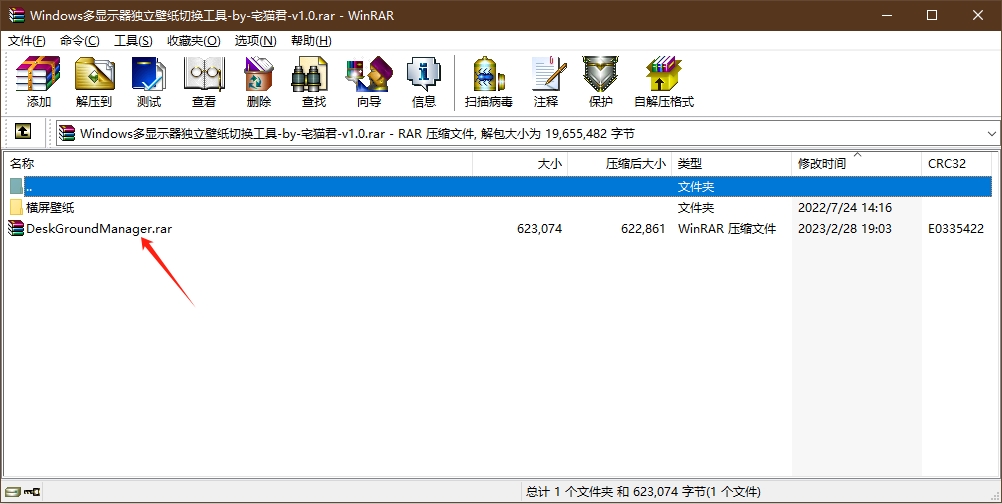Image resolution: width=1002 pixels, height=504 pixels.
Task: Click date cell 2022/7/24 14:16
Action: tap(845, 208)
